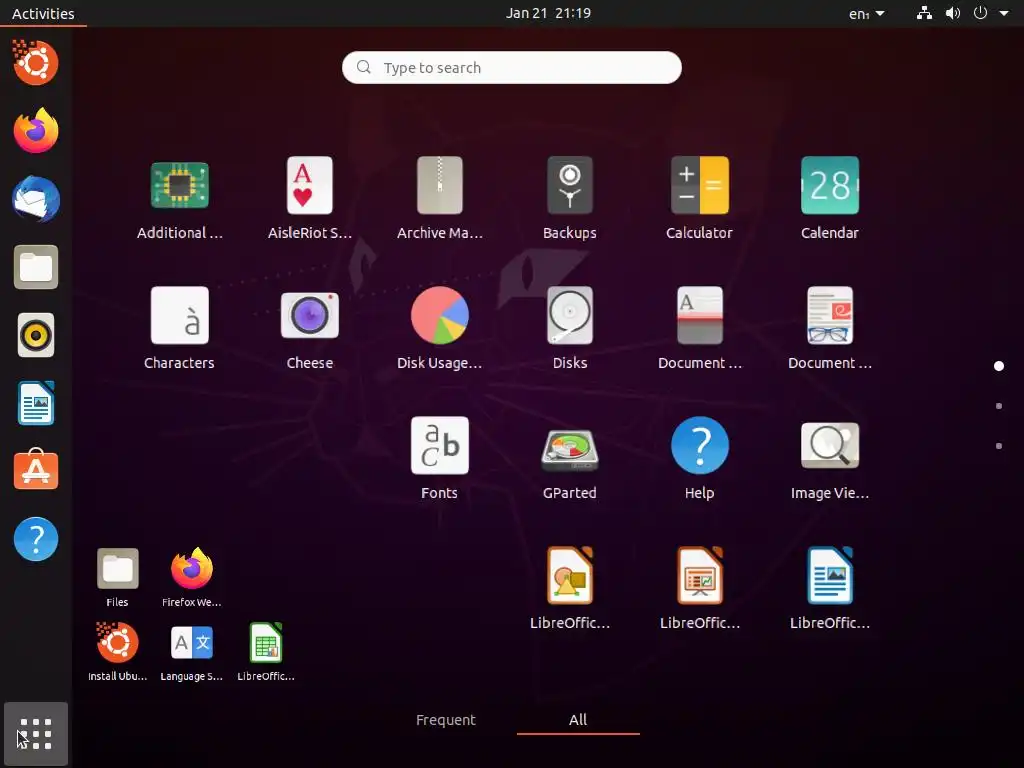Click Install Ubuntu icon in the dock

(36, 63)
